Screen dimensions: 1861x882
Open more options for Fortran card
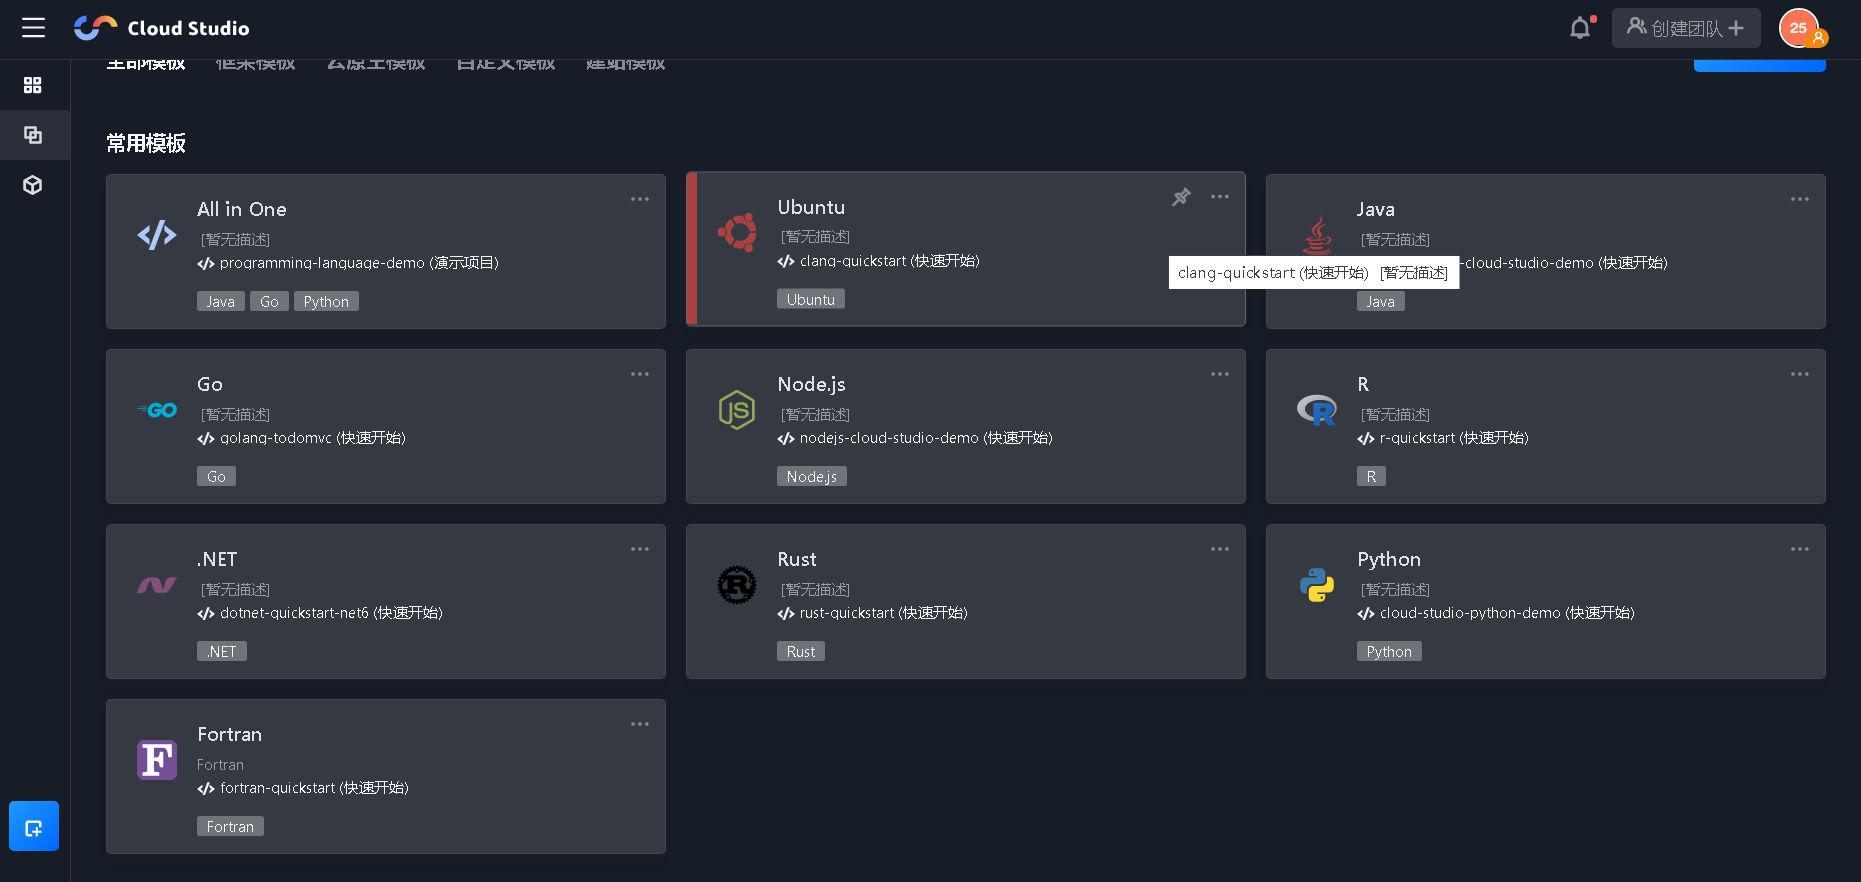click(x=640, y=724)
